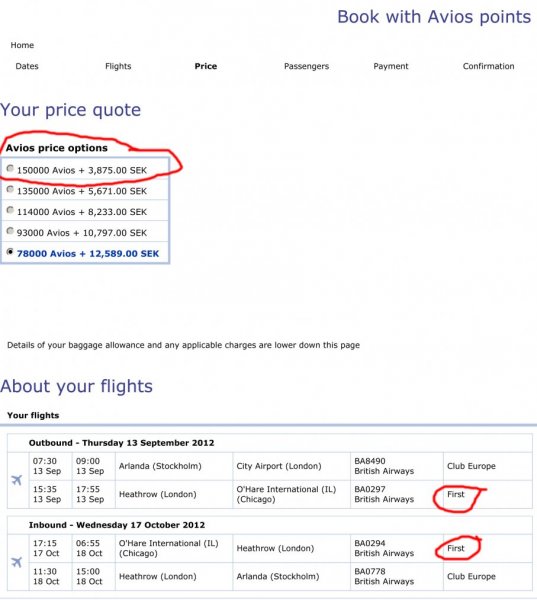Click the inbound flight airplane icon
This screenshot has width=537, height=600.
tap(16, 562)
